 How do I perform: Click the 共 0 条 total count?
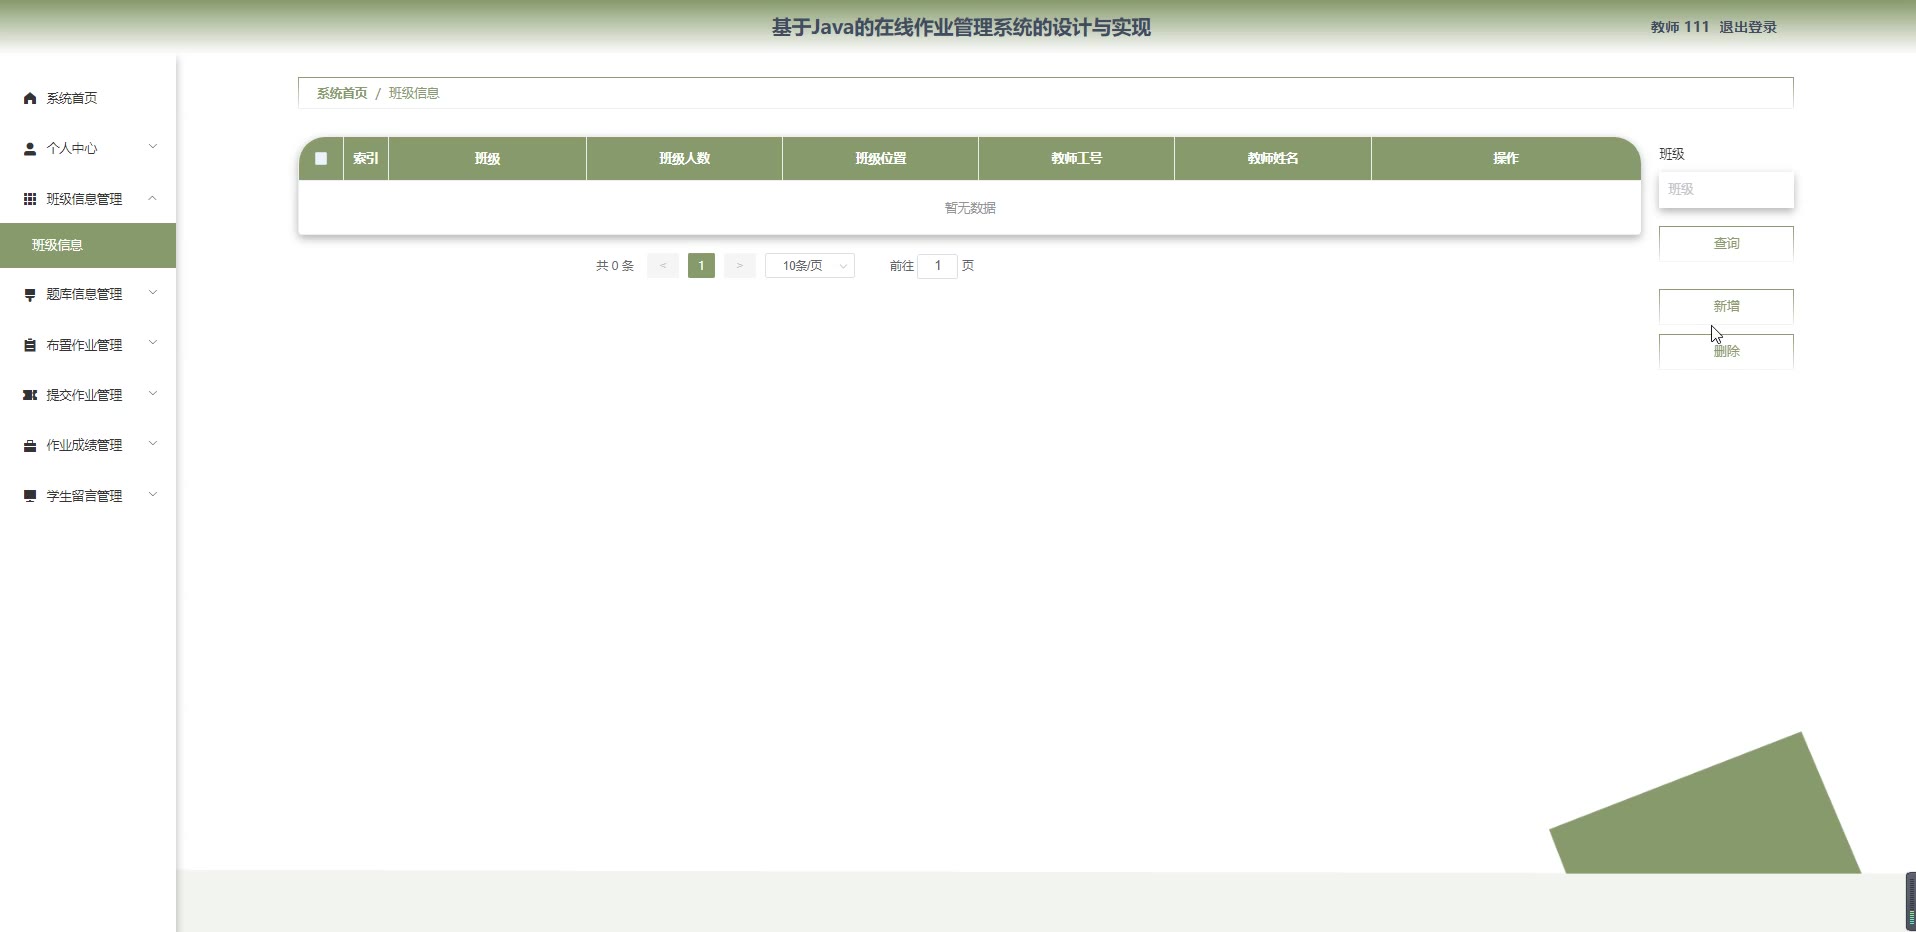pos(615,266)
